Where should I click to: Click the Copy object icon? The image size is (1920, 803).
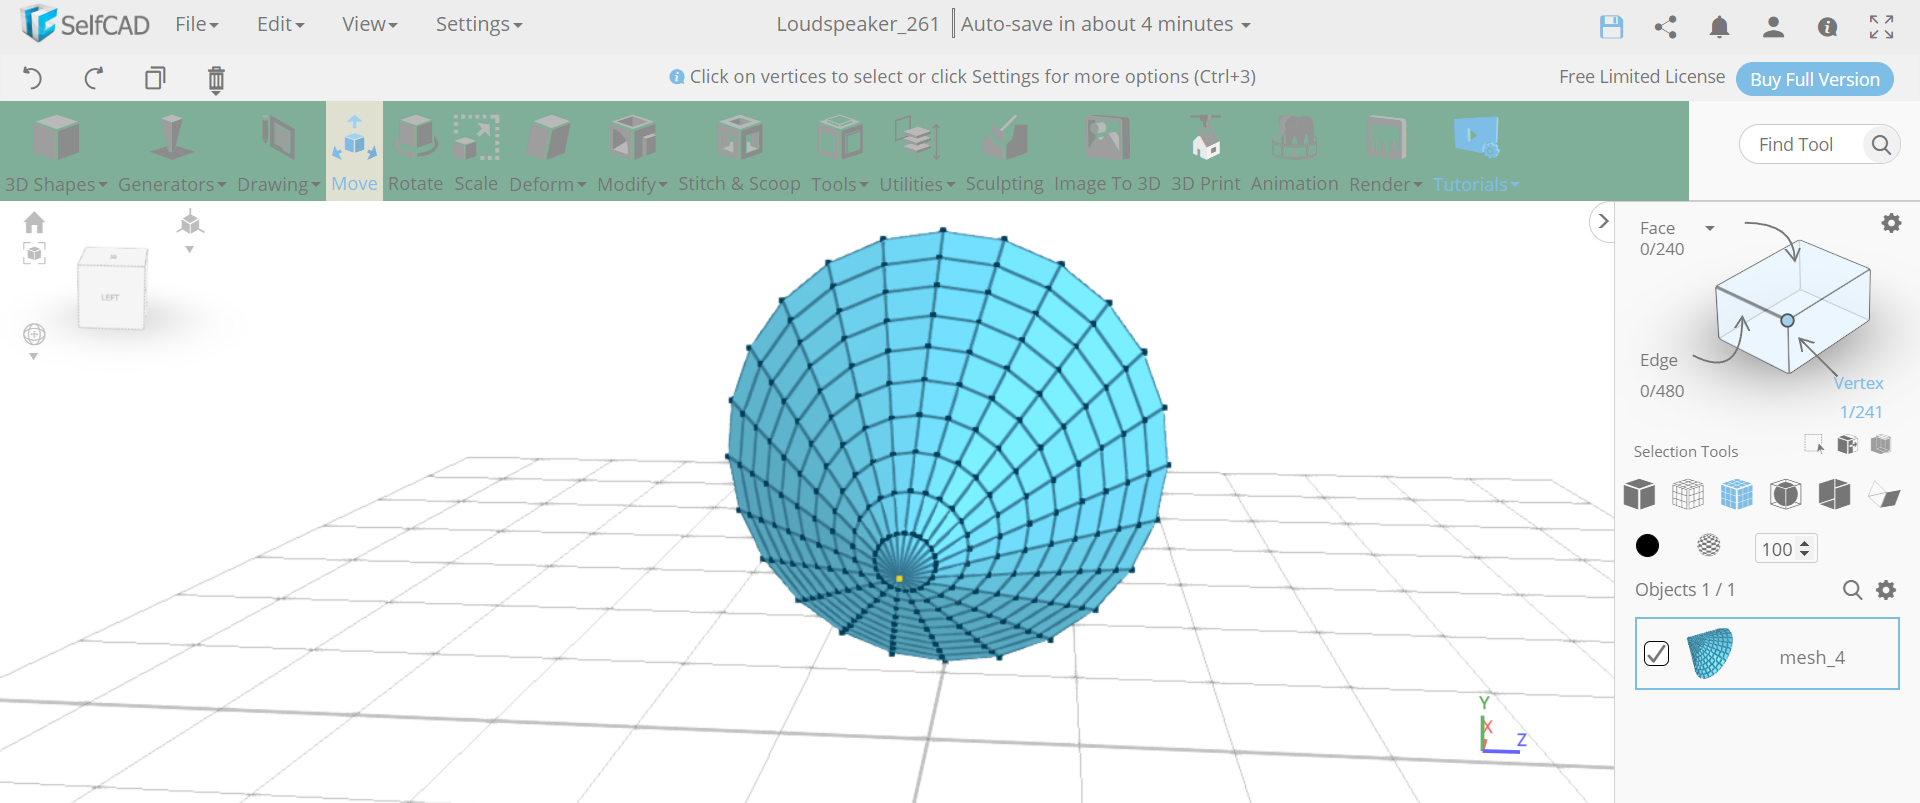[x=155, y=78]
